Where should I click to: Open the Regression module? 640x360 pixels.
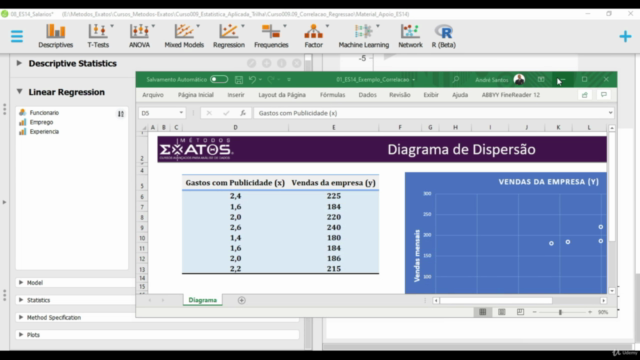(x=229, y=36)
